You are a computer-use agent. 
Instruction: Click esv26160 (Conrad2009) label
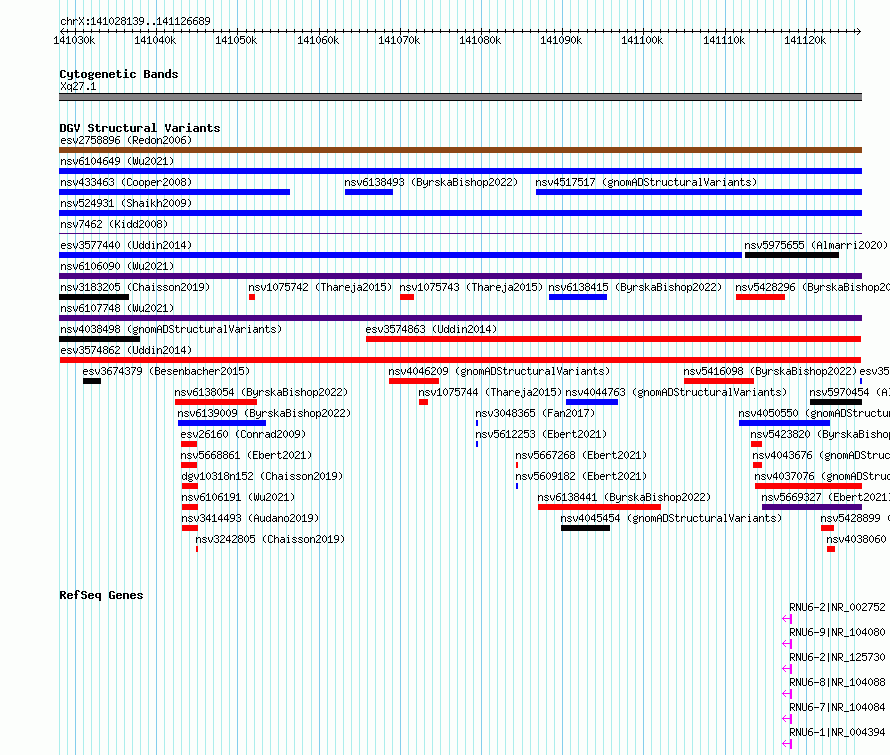tap(243, 434)
